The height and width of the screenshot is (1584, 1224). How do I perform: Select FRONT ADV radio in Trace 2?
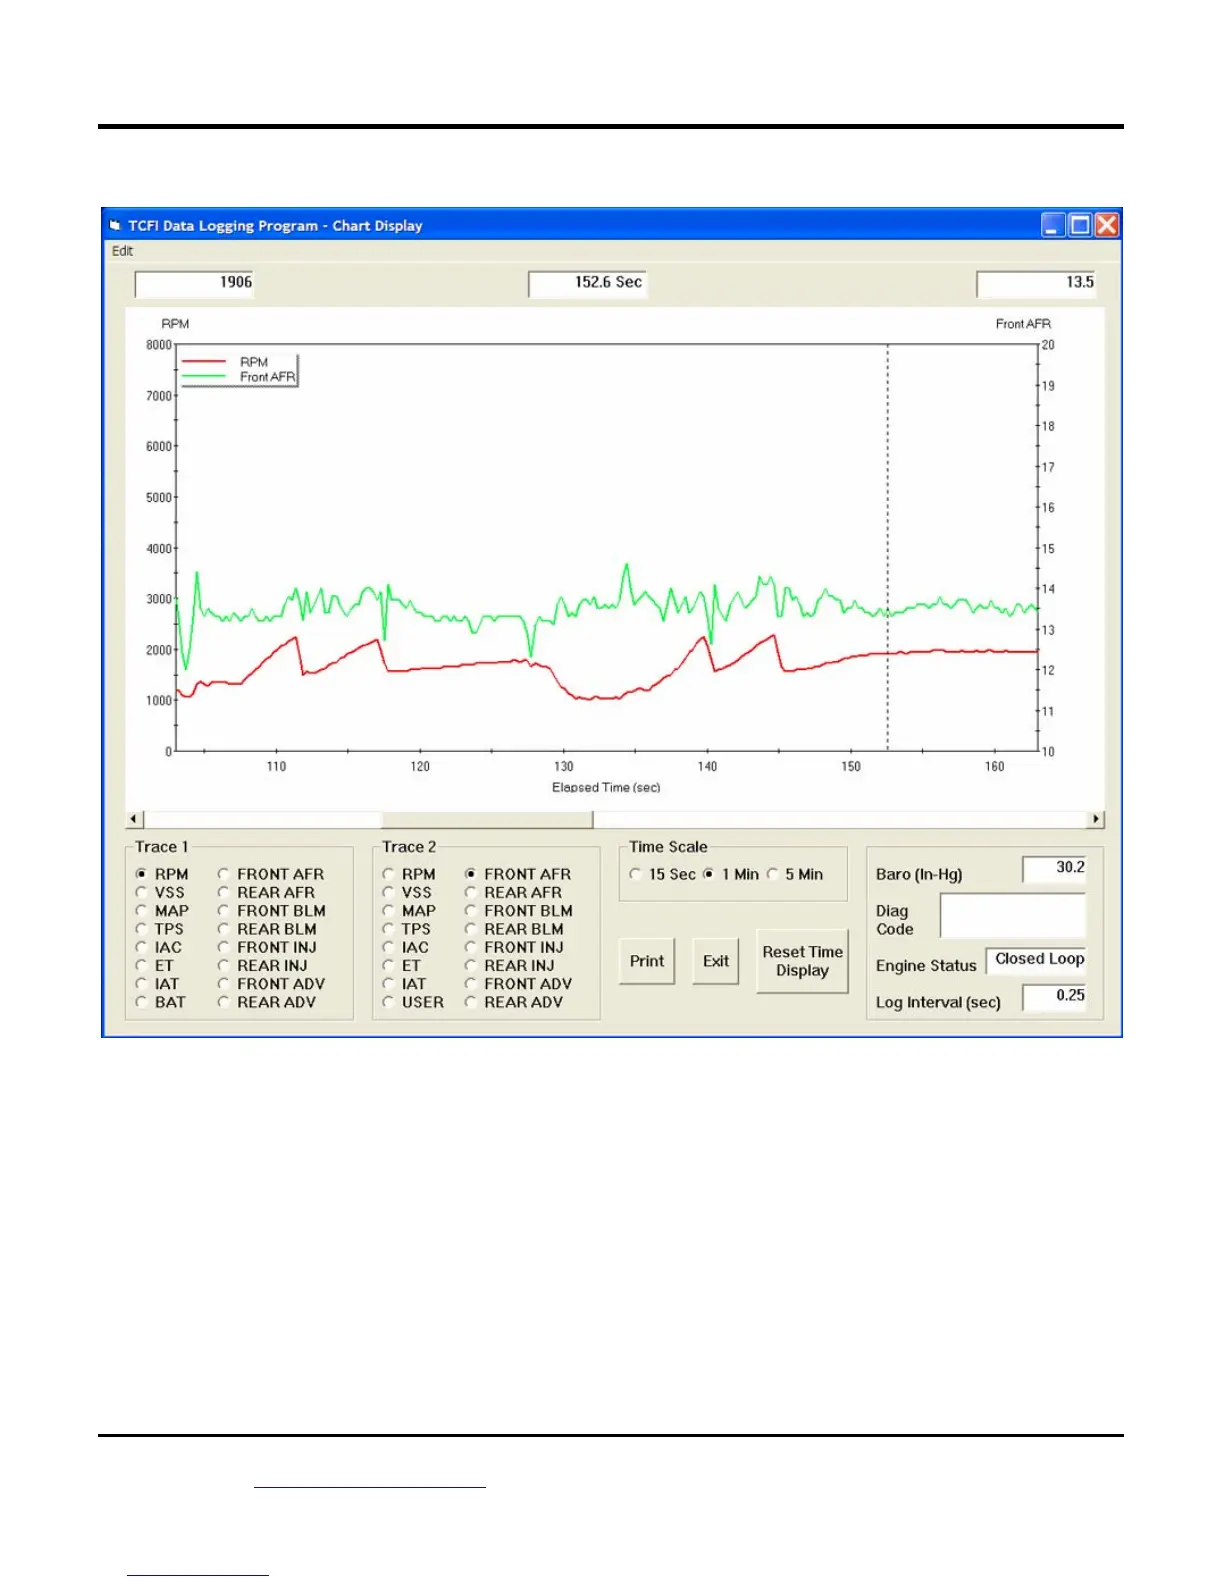(x=470, y=984)
